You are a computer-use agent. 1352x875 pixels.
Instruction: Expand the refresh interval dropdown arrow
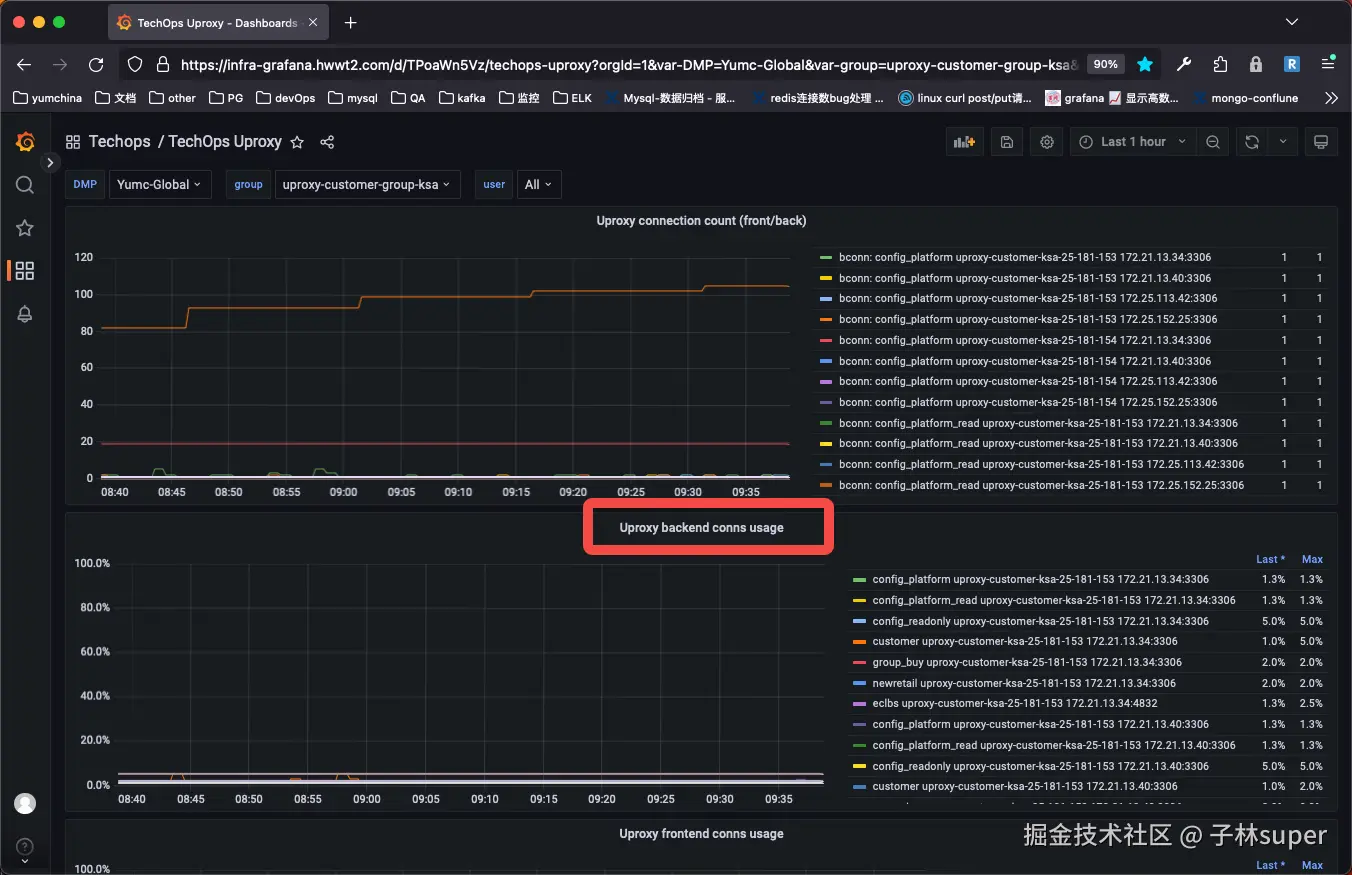[x=1282, y=142]
